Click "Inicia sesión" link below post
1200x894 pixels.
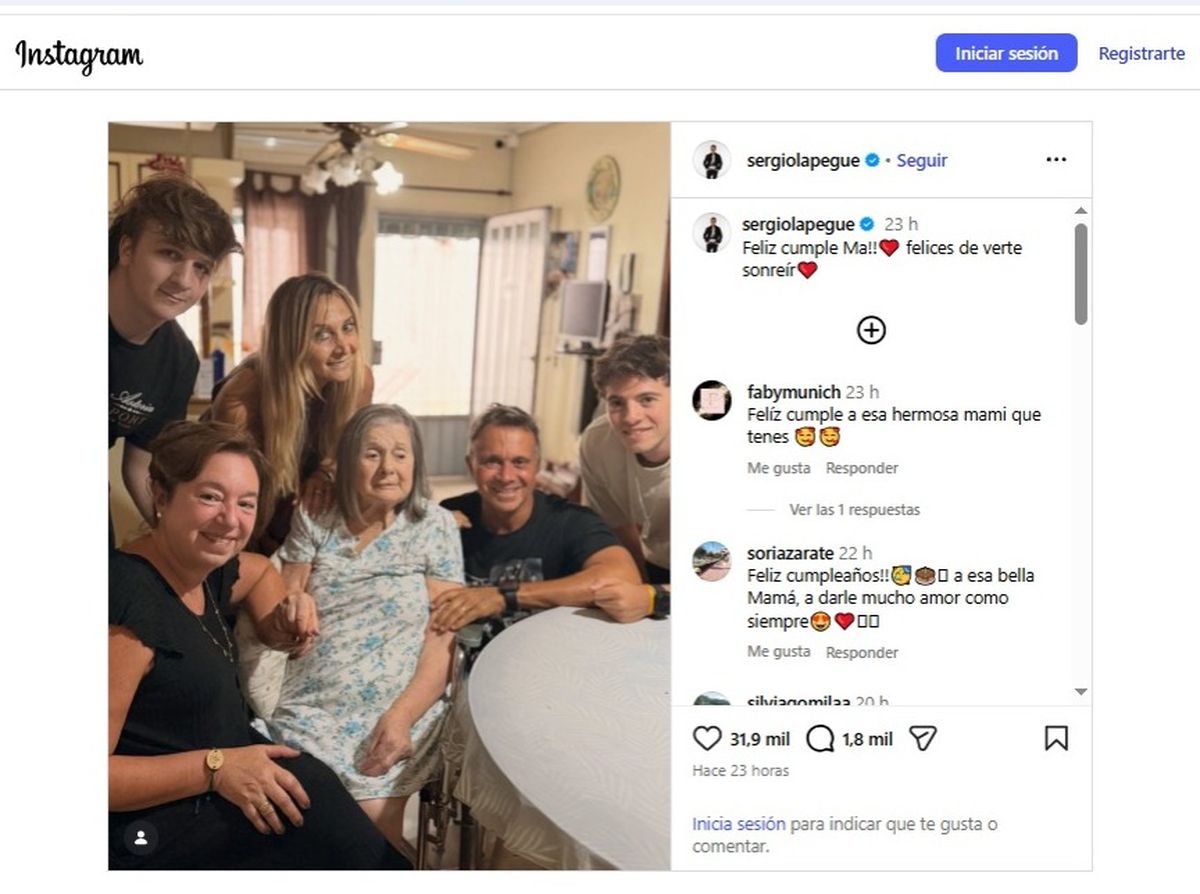(x=738, y=825)
